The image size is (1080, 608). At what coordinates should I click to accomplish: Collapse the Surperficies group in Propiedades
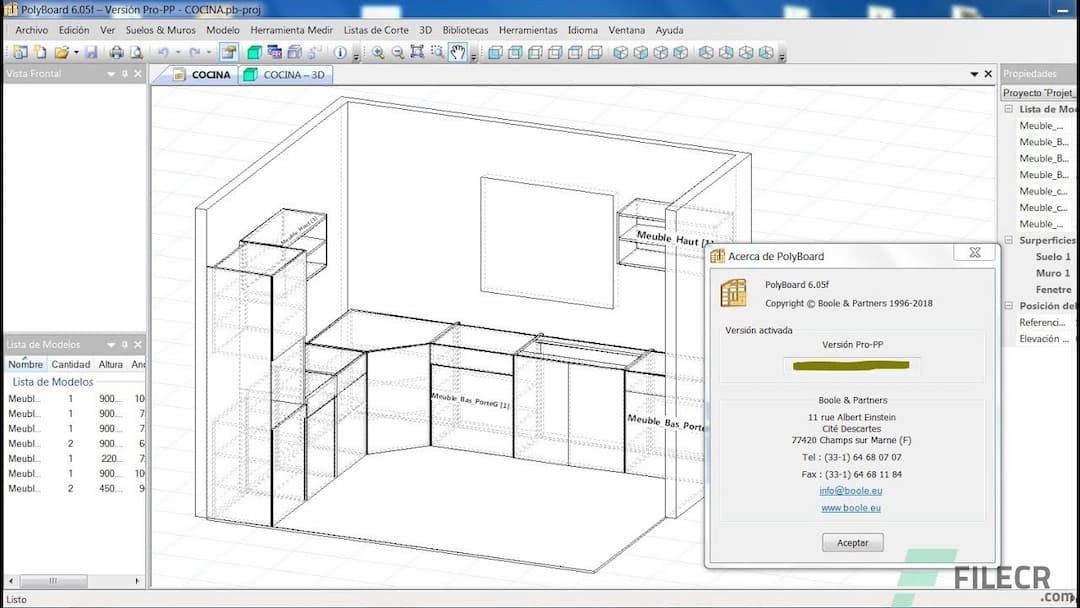point(1008,240)
